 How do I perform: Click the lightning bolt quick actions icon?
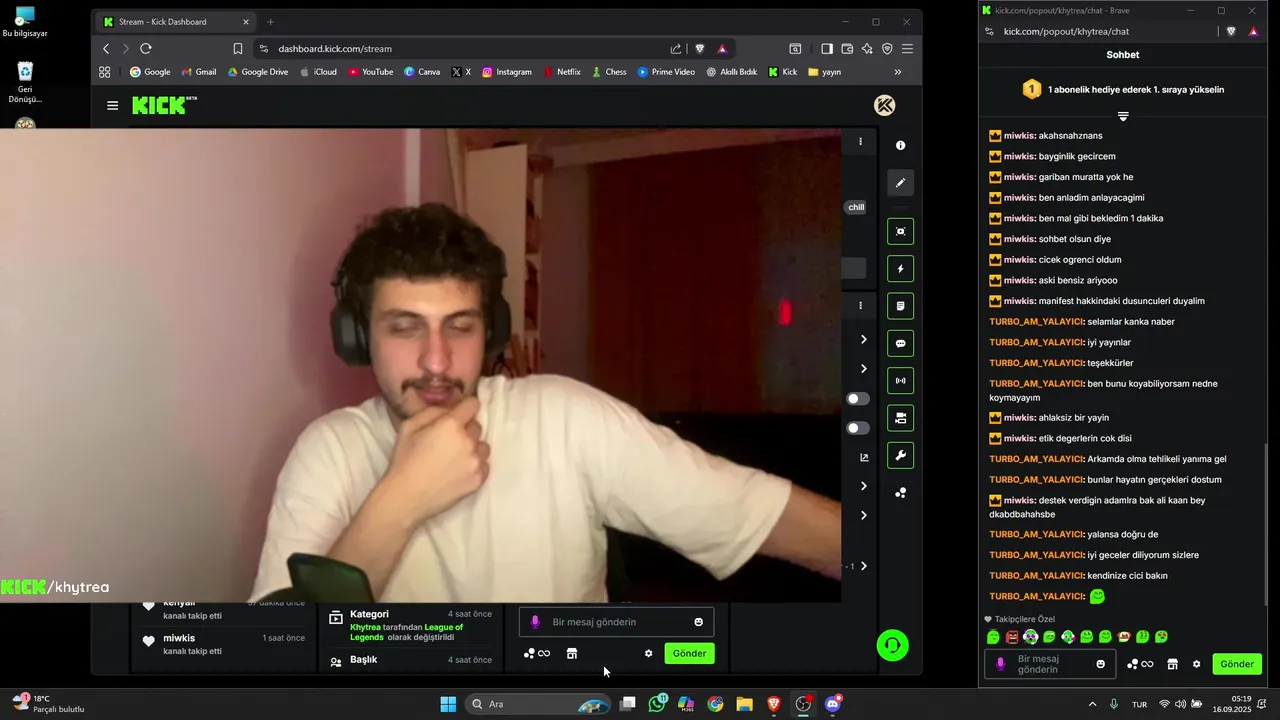(900, 269)
